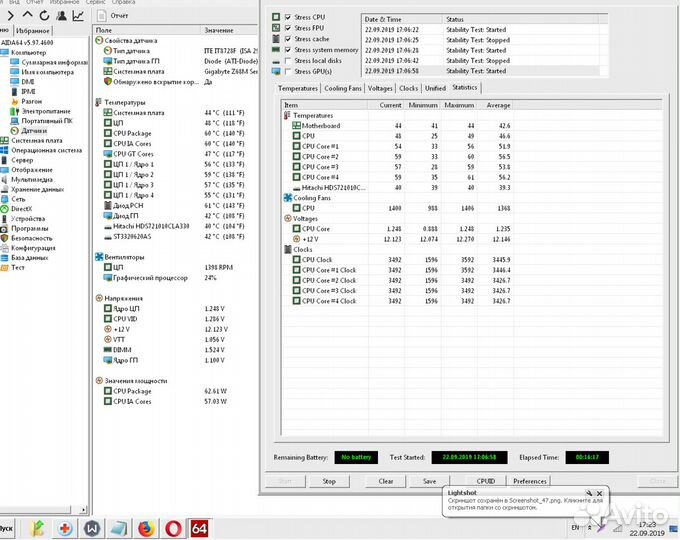Uncheck the Stress cache checkbox
This screenshot has width=680, height=540.
point(288,39)
